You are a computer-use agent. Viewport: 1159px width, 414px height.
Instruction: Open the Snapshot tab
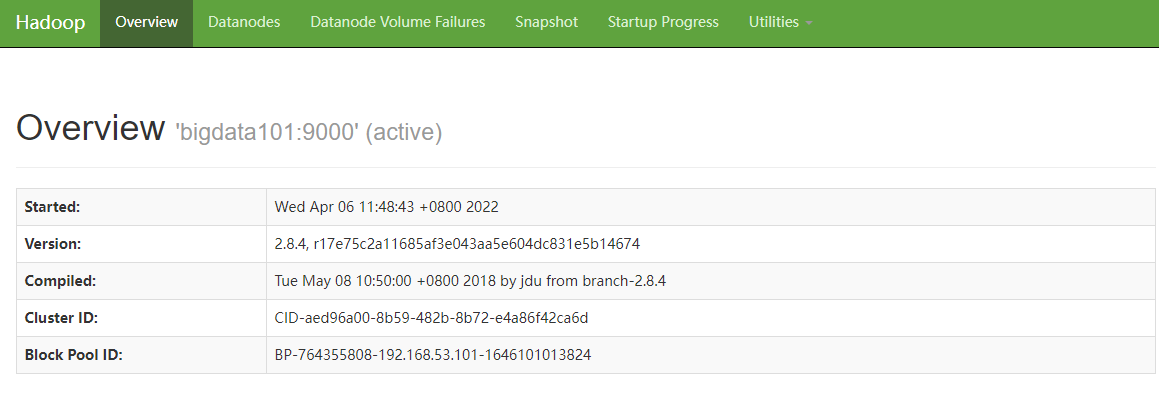[x=546, y=22]
